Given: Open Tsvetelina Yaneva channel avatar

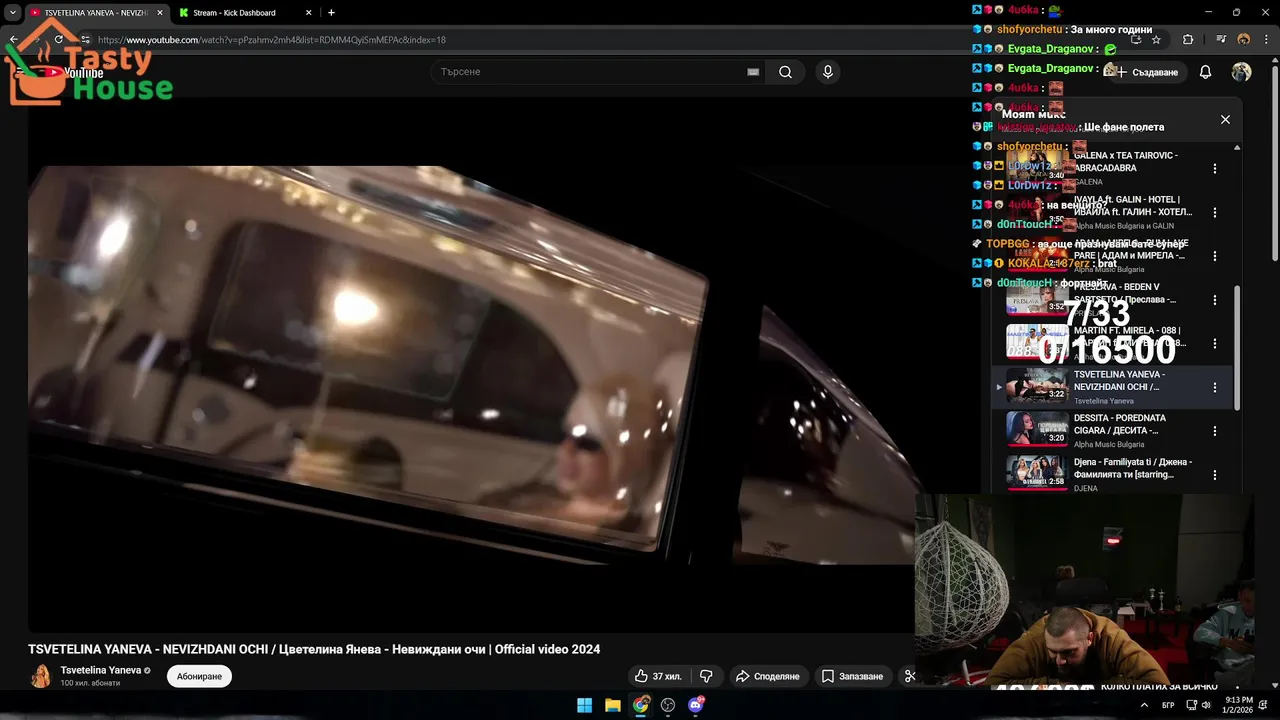Looking at the screenshot, I should click(x=40, y=676).
